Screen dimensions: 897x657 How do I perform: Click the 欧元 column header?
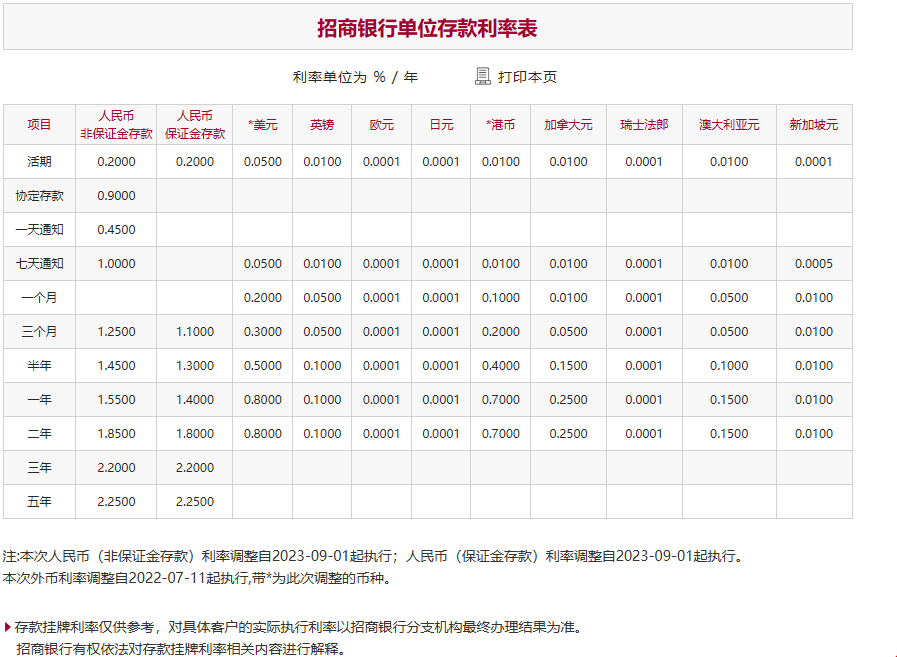(x=381, y=124)
